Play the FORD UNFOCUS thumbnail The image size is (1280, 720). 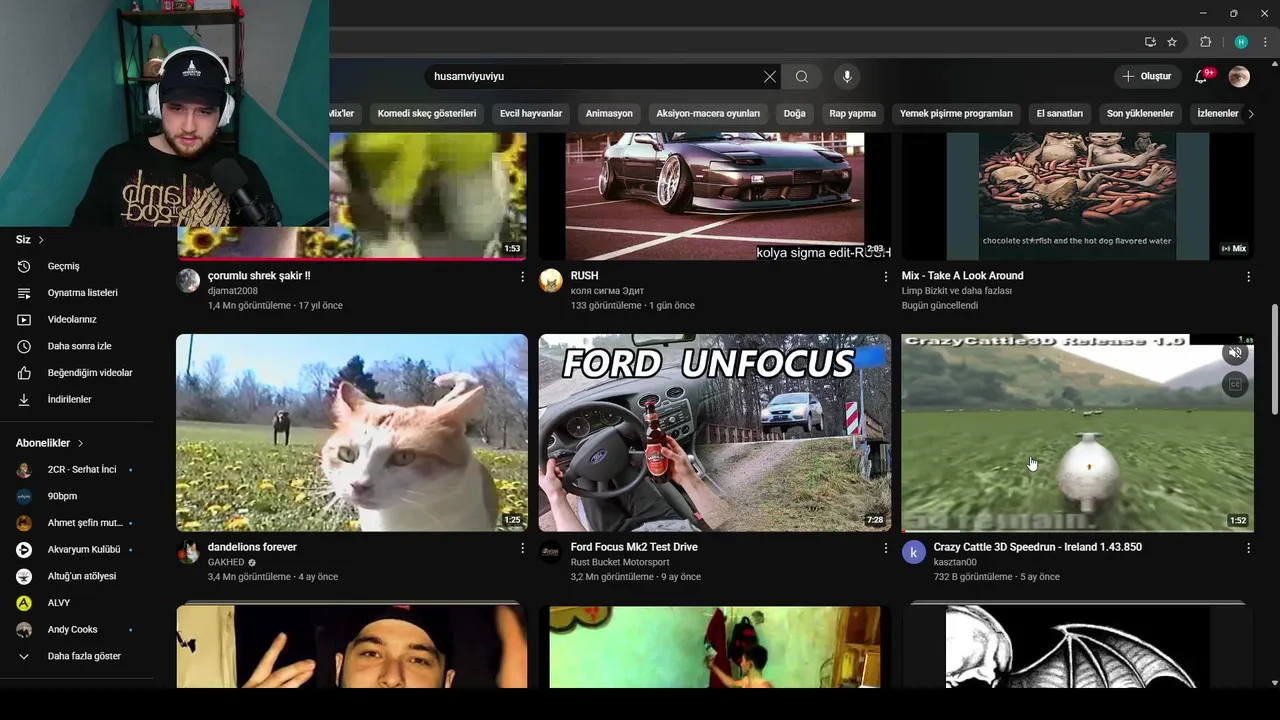(715, 433)
